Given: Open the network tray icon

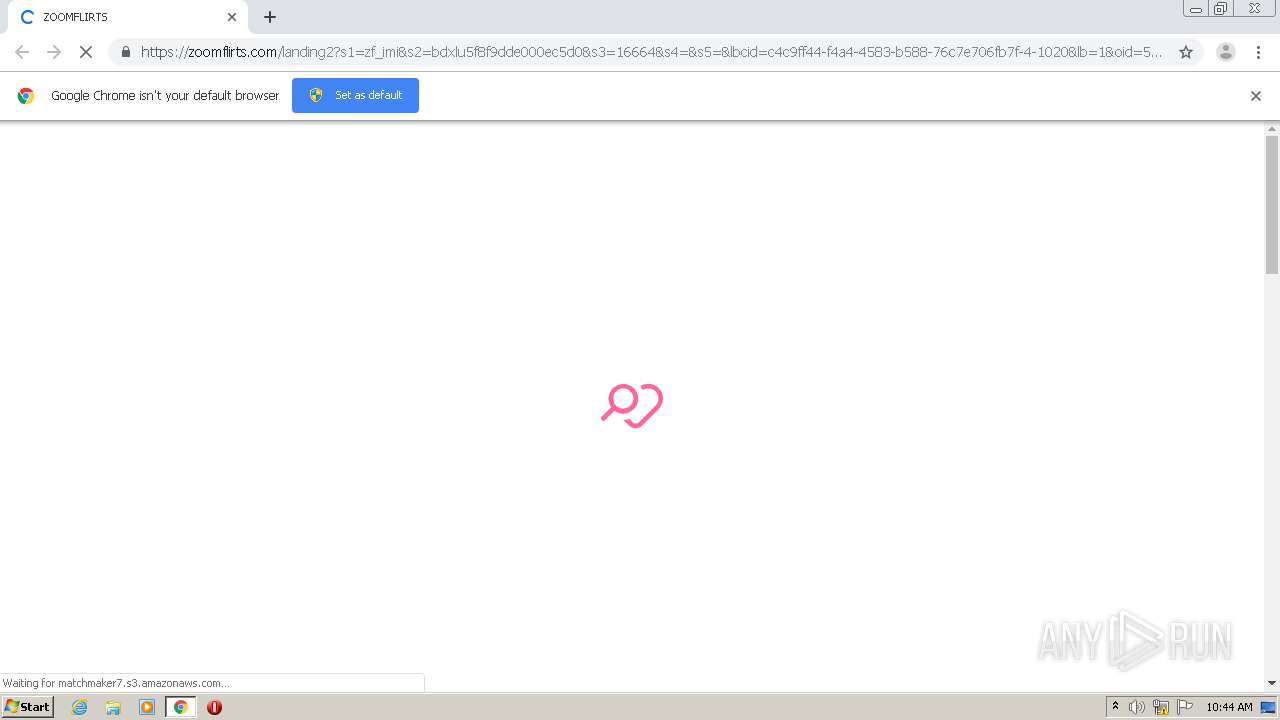Looking at the screenshot, I should 1161,707.
